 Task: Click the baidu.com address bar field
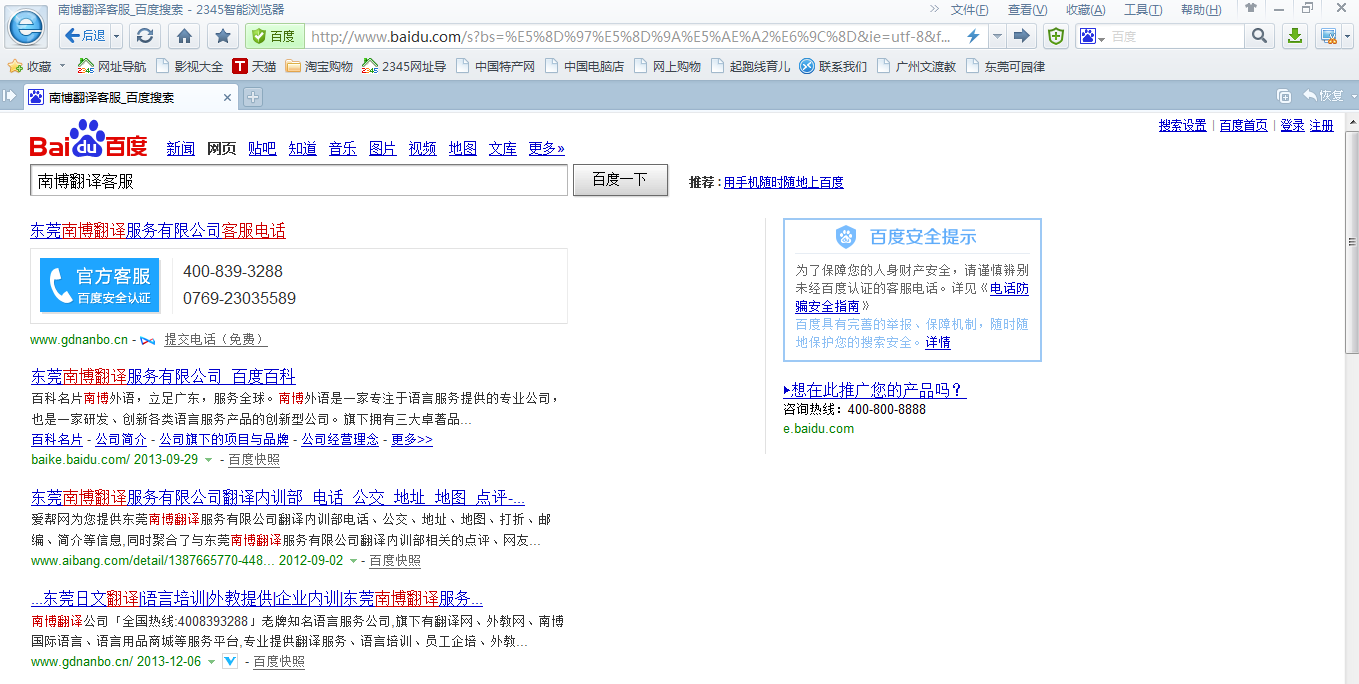point(632,36)
